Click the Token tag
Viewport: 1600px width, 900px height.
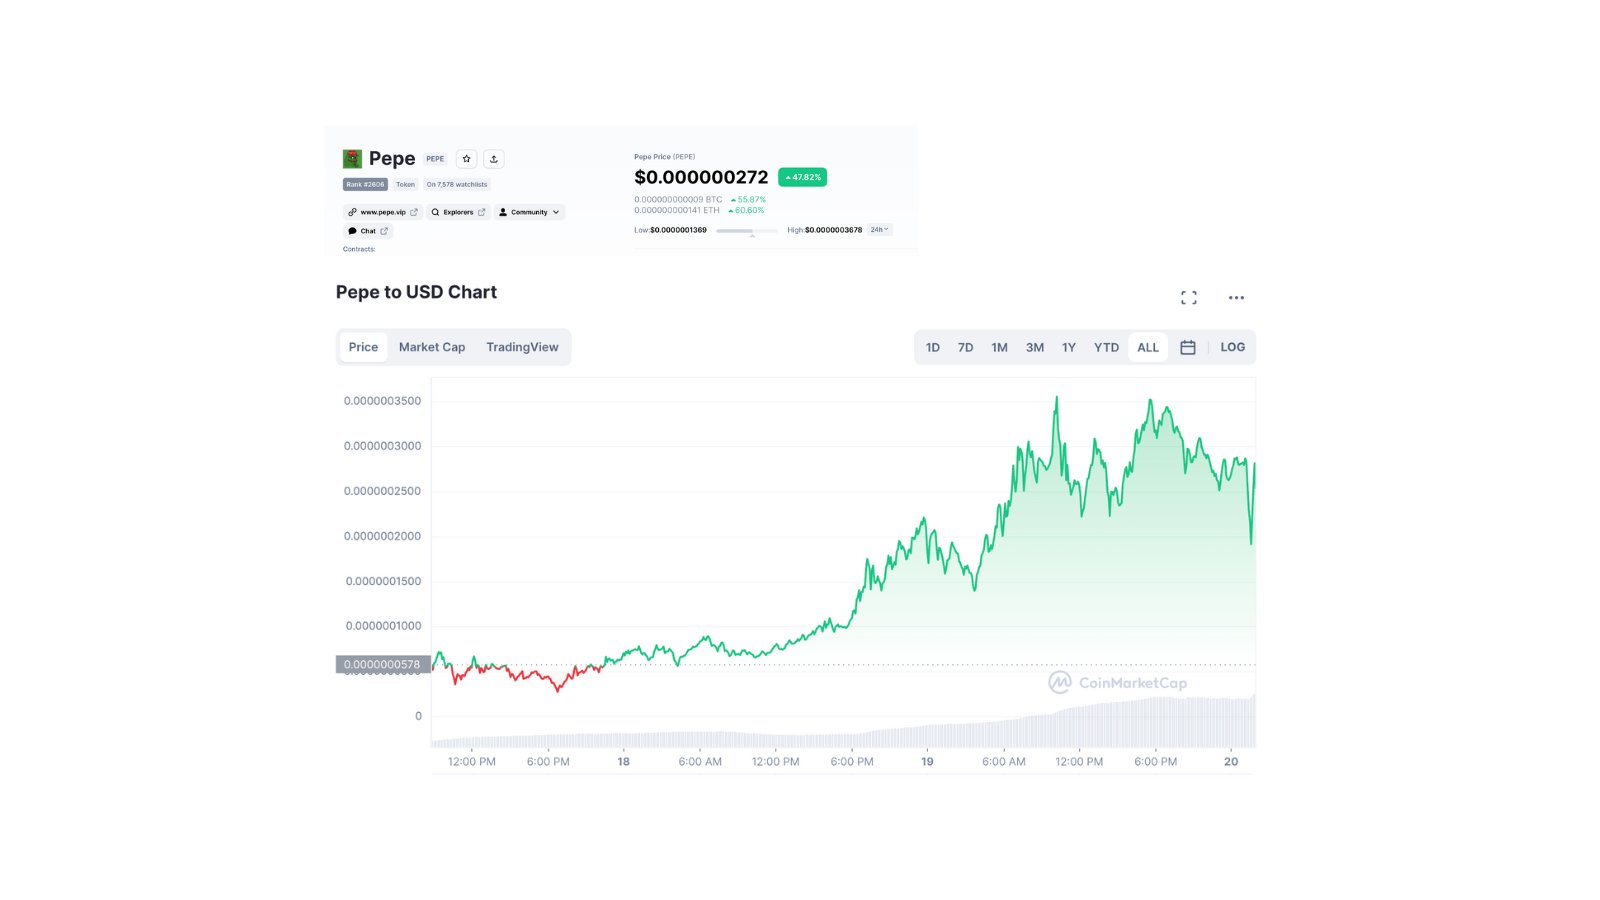tap(405, 184)
